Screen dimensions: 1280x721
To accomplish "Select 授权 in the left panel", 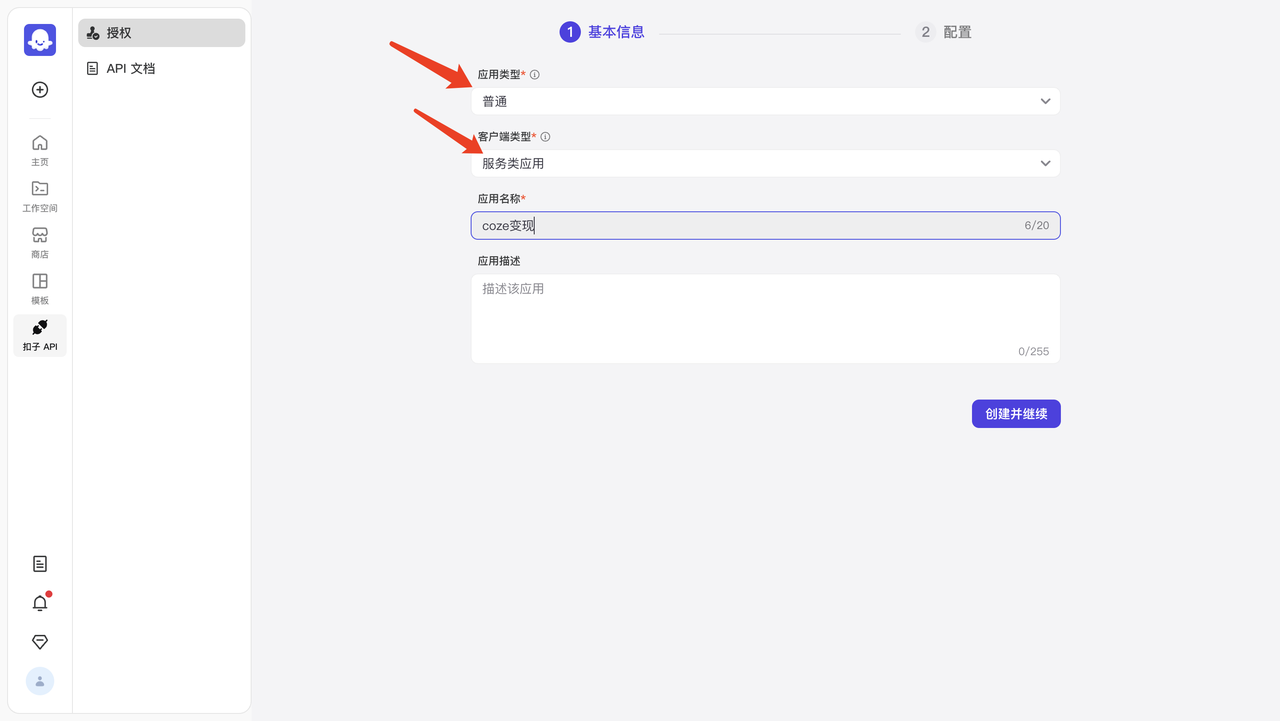I will (162, 33).
